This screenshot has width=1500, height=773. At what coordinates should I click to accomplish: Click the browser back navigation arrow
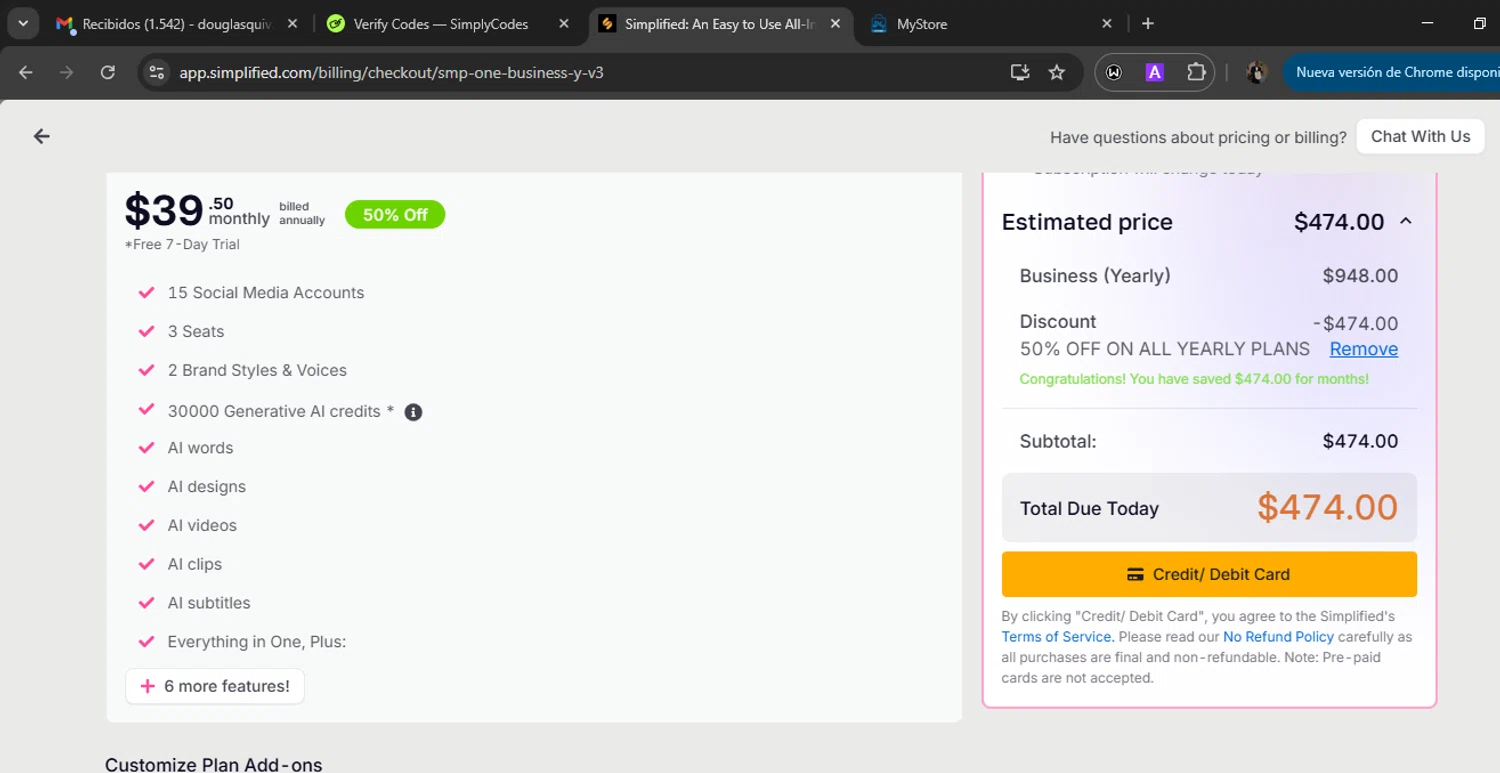[x=26, y=72]
